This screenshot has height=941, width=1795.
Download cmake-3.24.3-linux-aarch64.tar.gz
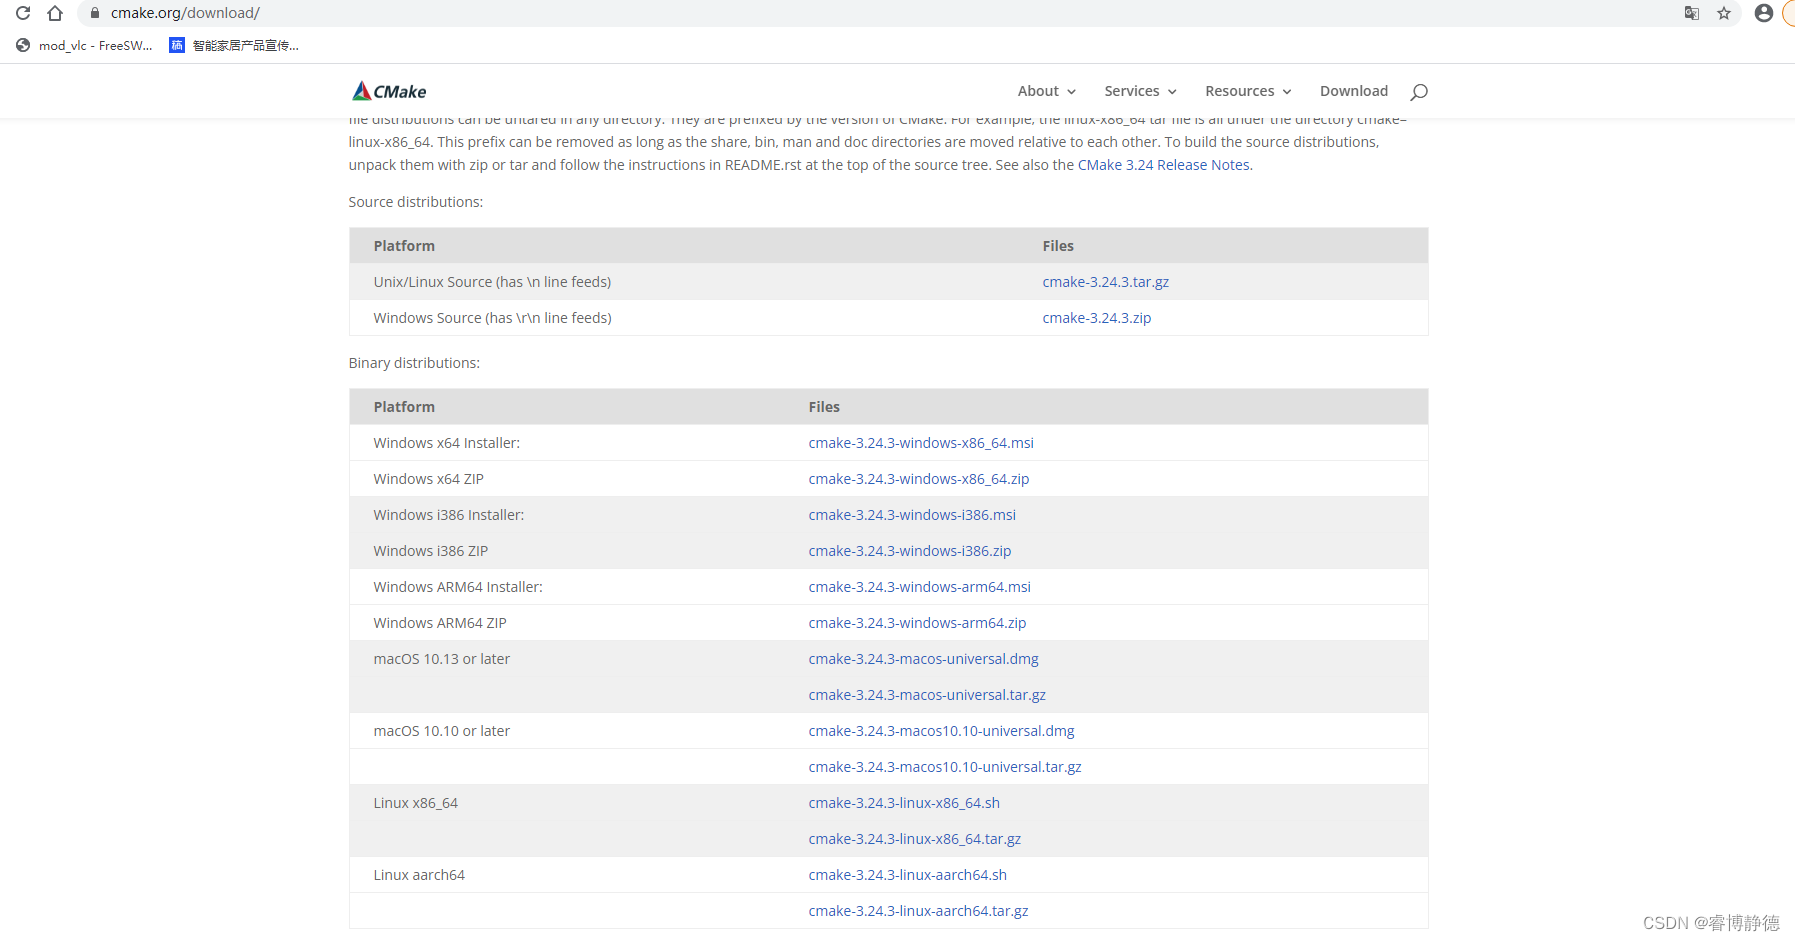pyautogui.click(x=919, y=911)
